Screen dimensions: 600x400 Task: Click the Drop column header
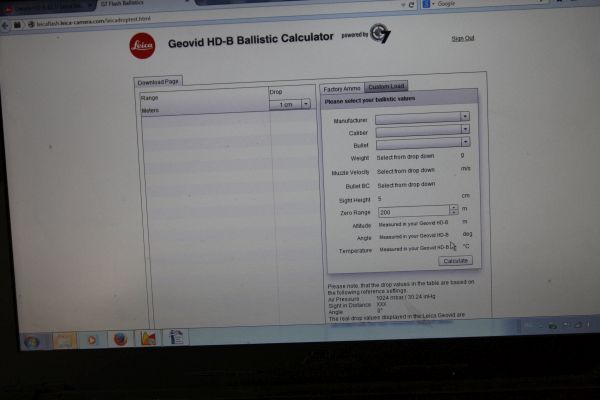point(276,92)
